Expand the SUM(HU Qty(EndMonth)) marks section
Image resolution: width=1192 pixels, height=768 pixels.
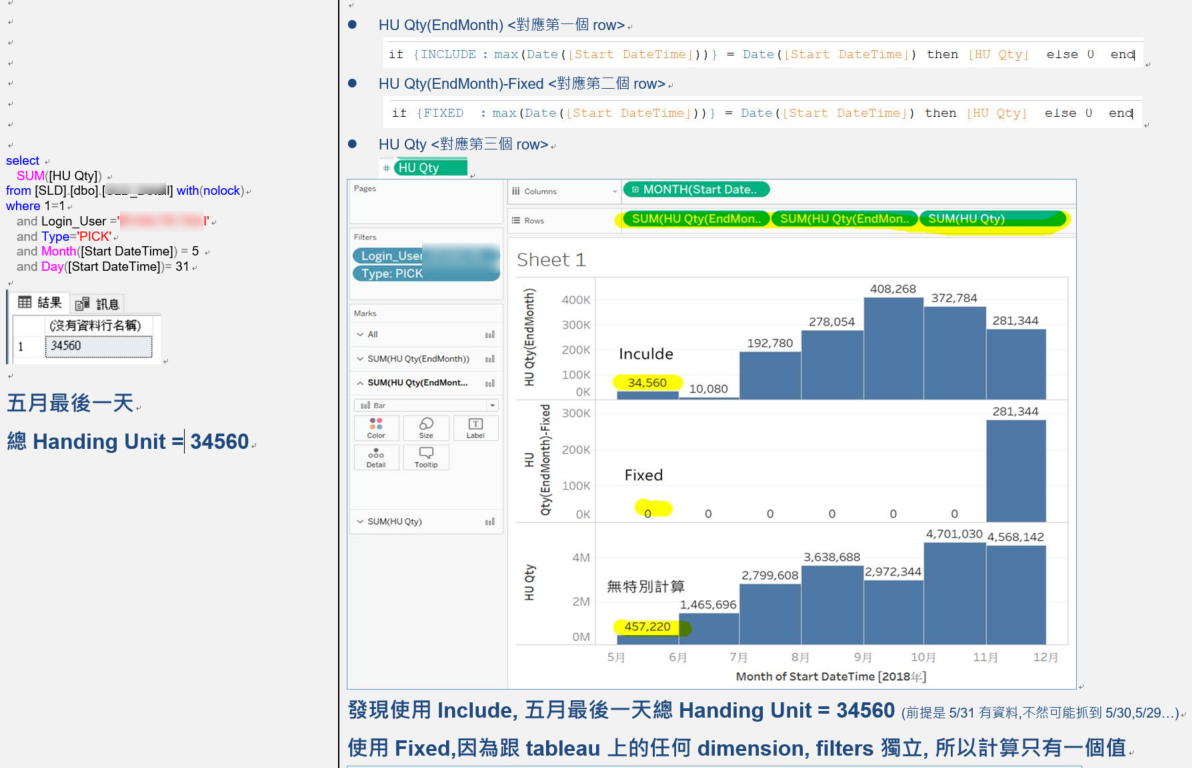pos(360,359)
